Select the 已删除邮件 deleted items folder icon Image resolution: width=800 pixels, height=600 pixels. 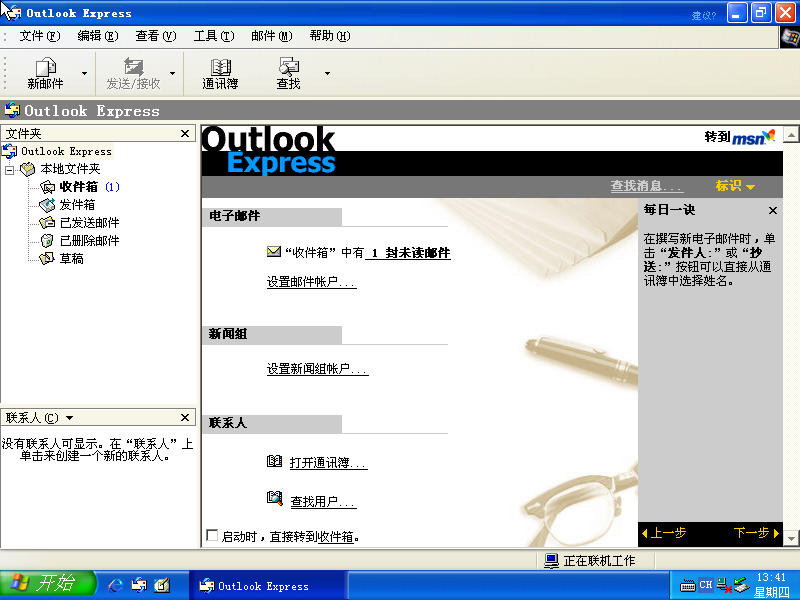[x=47, y=241]
